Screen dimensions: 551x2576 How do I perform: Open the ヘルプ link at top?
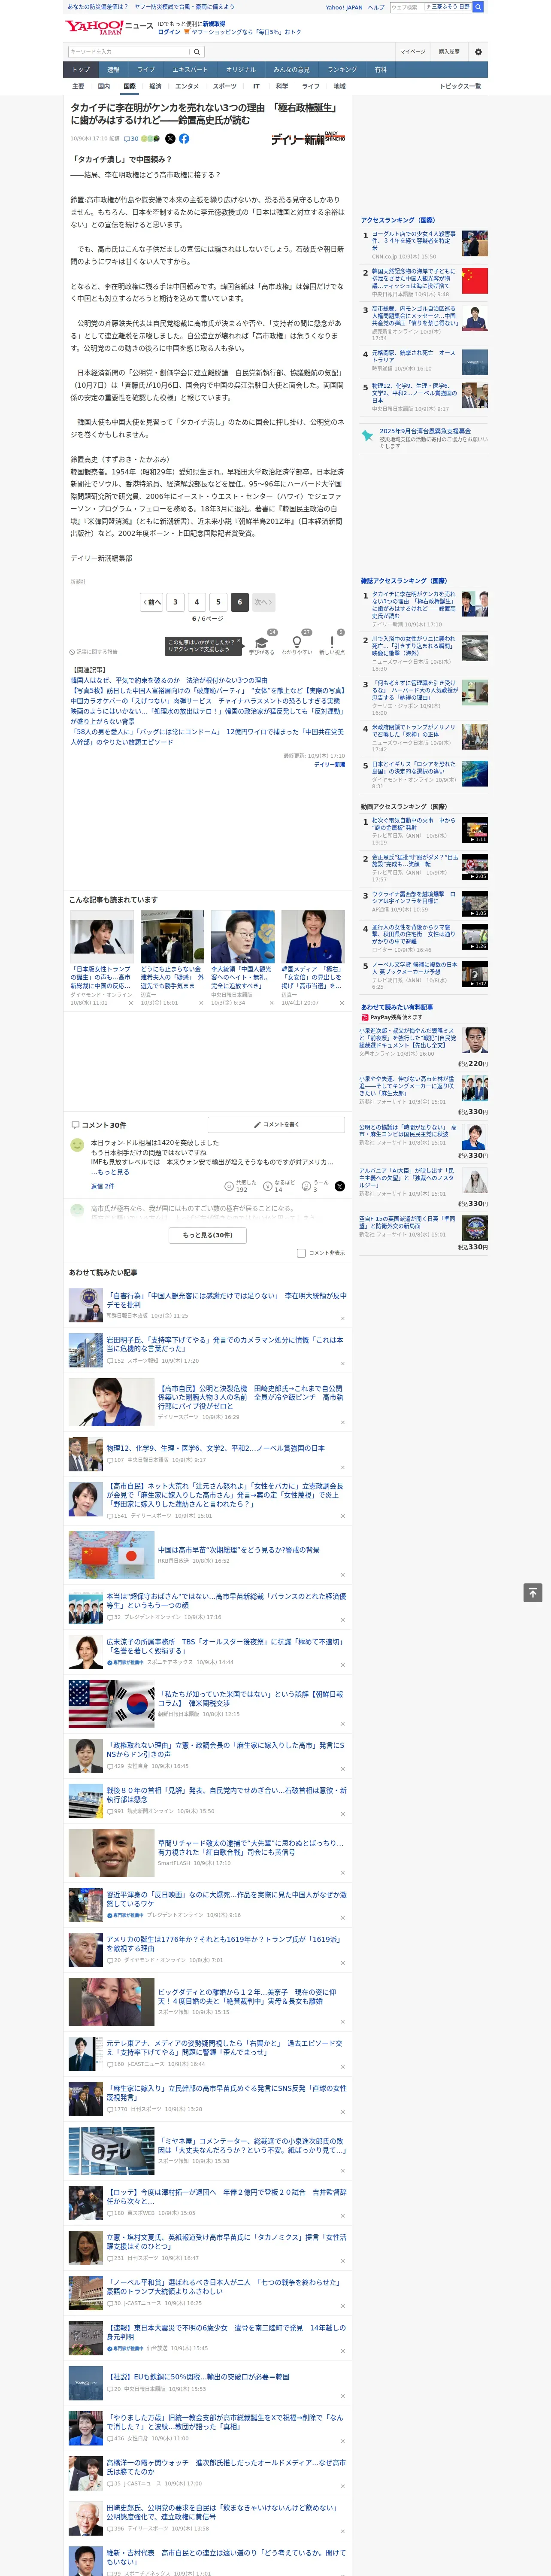pyautogui.click(x=375, y=7)
